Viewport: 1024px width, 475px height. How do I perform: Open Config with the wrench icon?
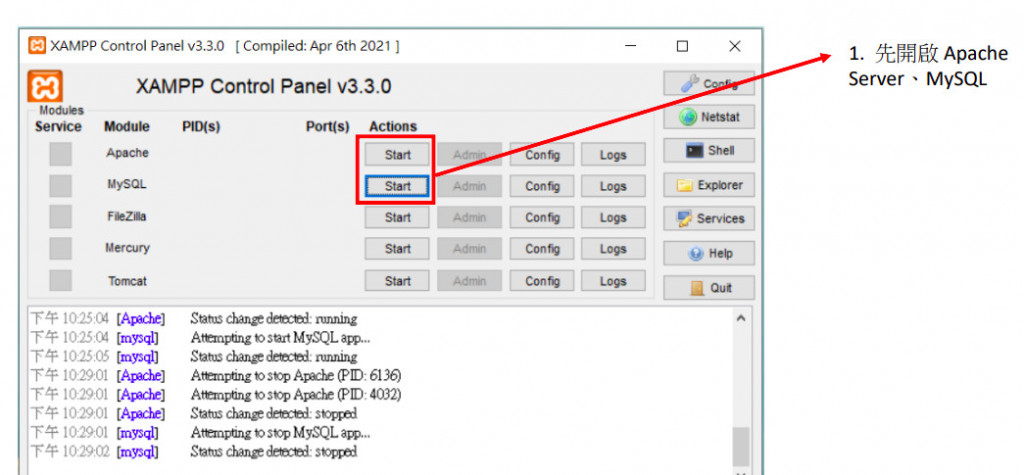click(709, 83)
